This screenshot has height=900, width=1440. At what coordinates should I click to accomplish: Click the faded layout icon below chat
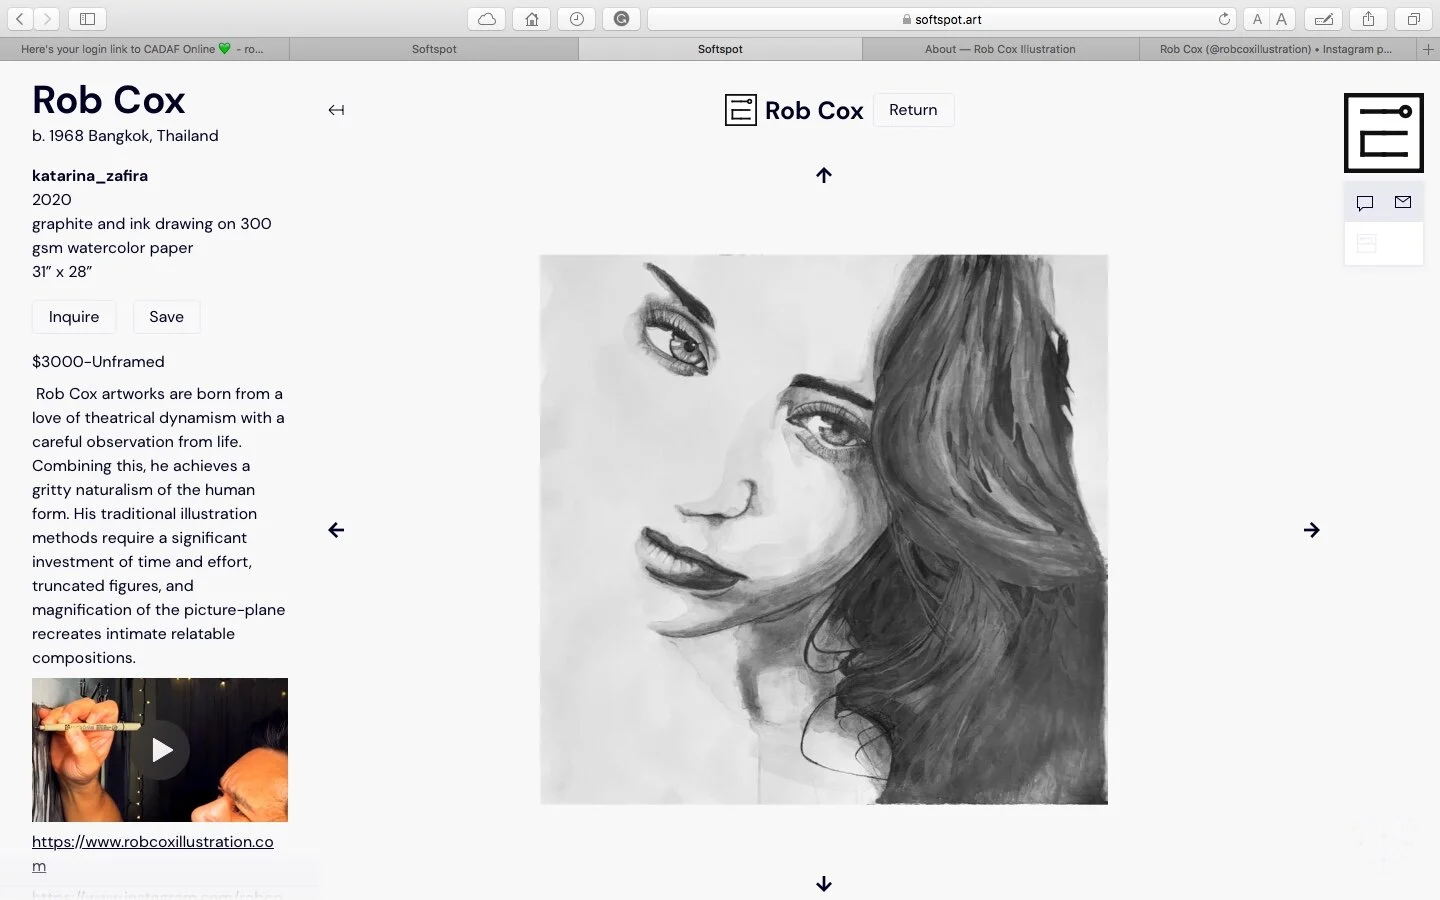[1366, 243]
